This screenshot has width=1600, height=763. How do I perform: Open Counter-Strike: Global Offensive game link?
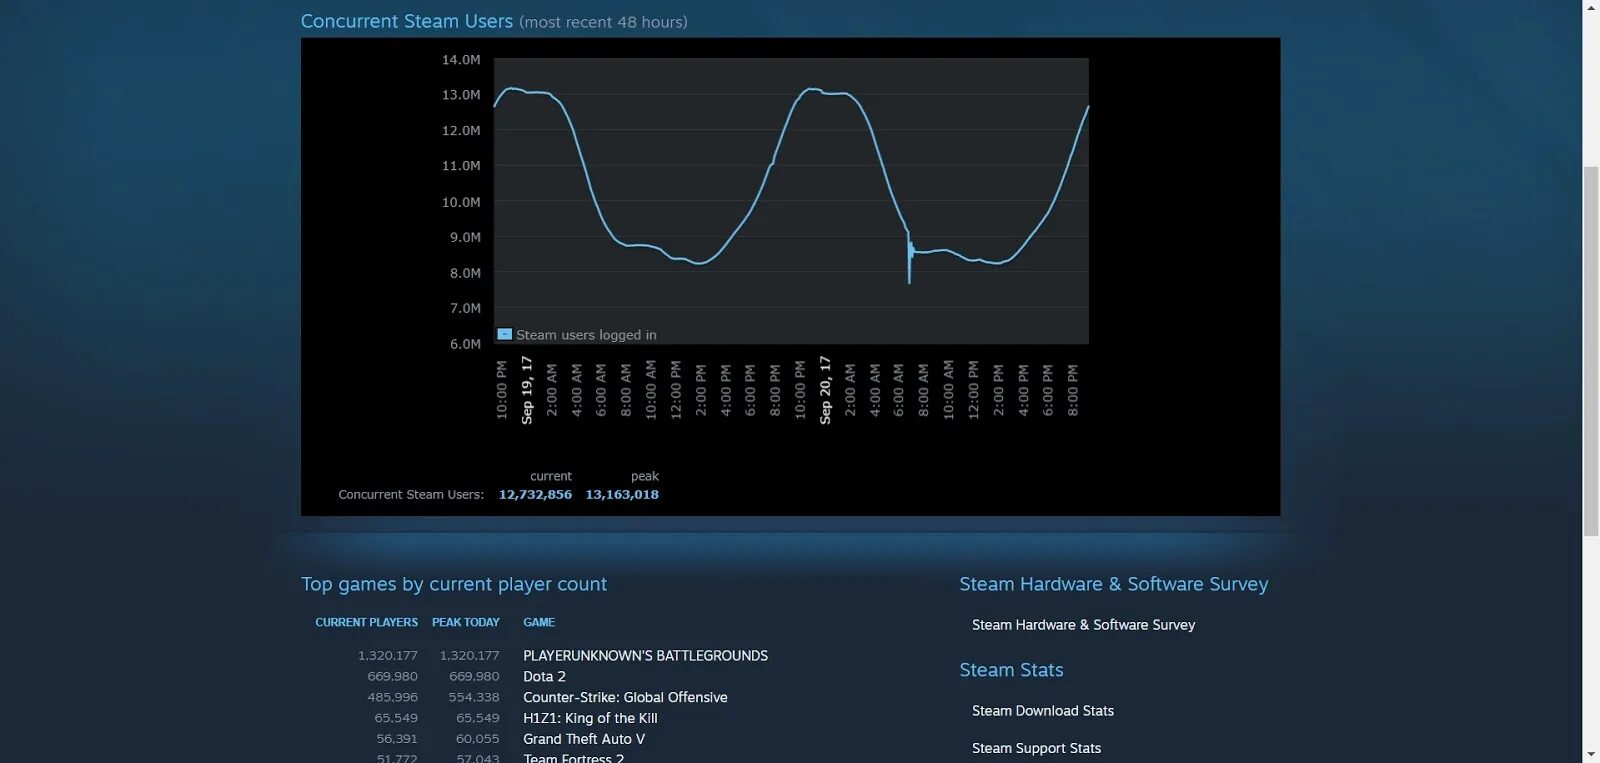point(625,698)
